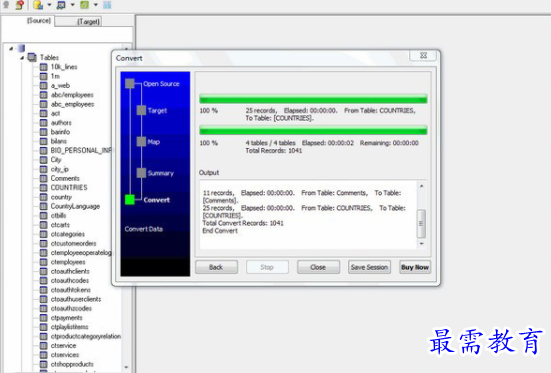Close the Convert dialog with X button
The image size is (551, 373).
(423, 55)
